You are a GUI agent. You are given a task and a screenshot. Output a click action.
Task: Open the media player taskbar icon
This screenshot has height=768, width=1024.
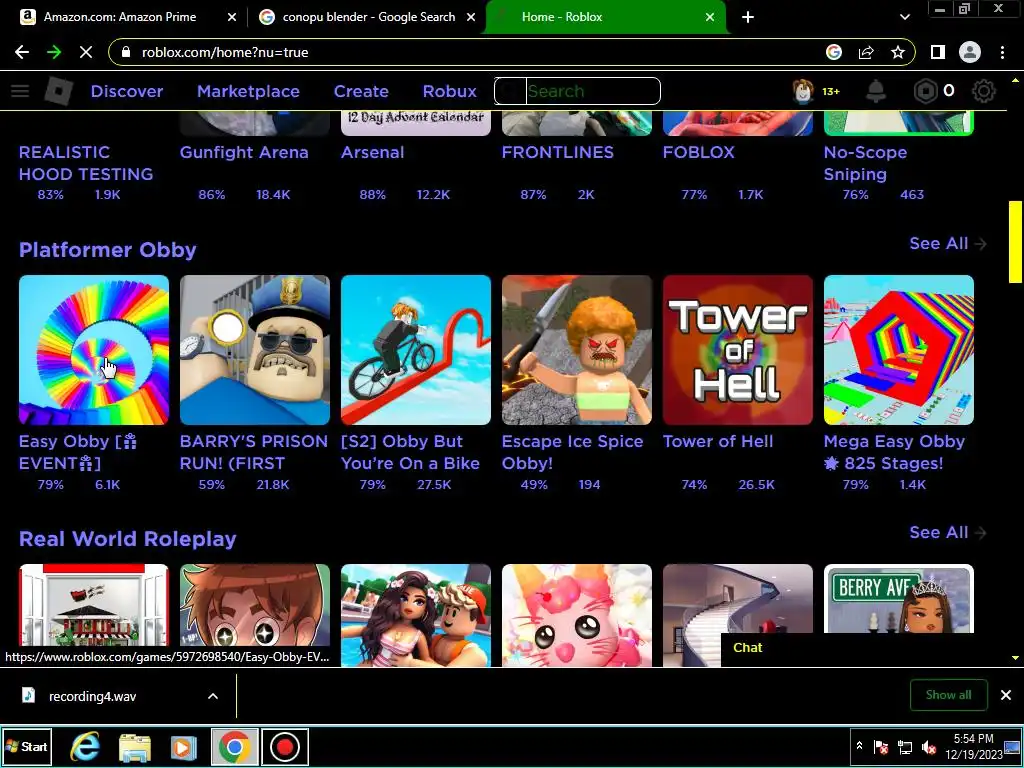(x=184, y=746)
